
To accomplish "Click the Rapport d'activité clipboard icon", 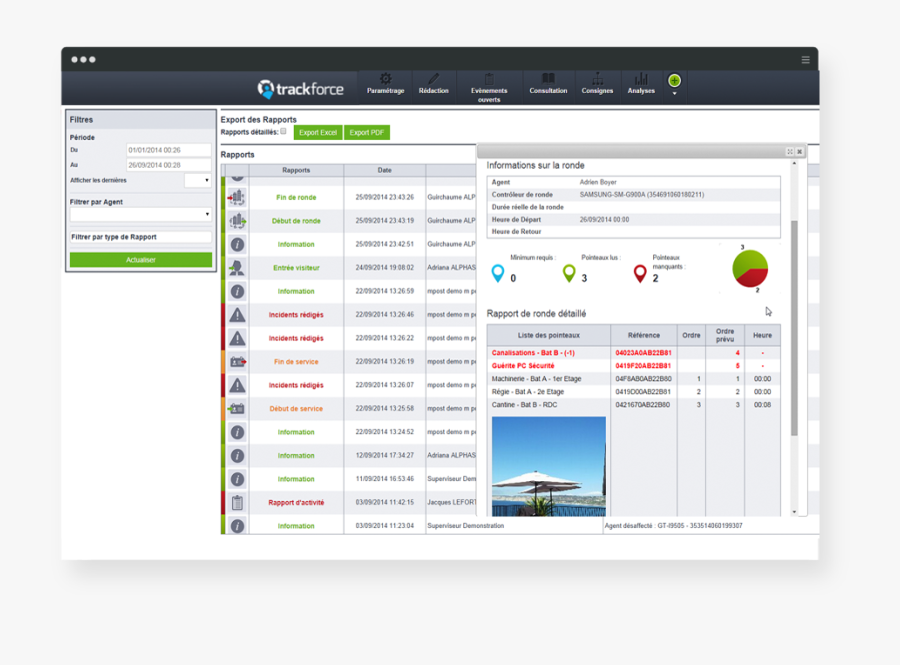I will pyautogui.click(x=237, y=502).
